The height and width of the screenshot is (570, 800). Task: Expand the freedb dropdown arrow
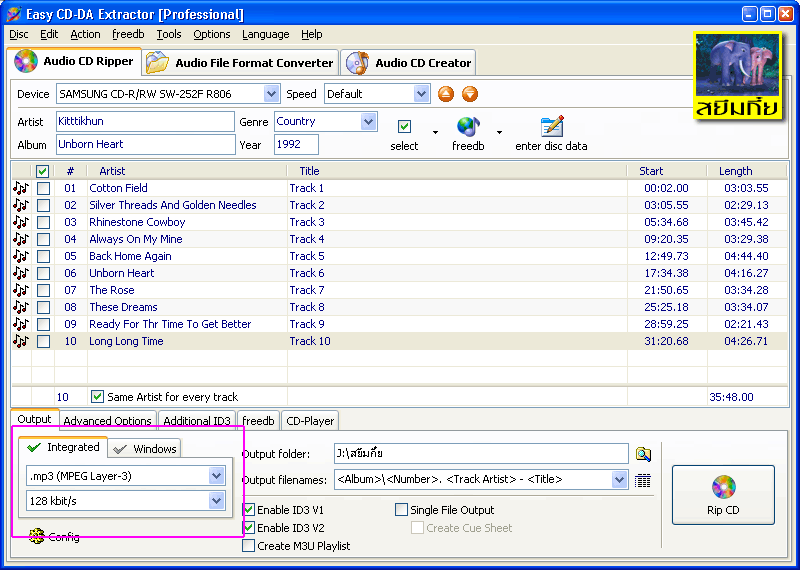499,133
